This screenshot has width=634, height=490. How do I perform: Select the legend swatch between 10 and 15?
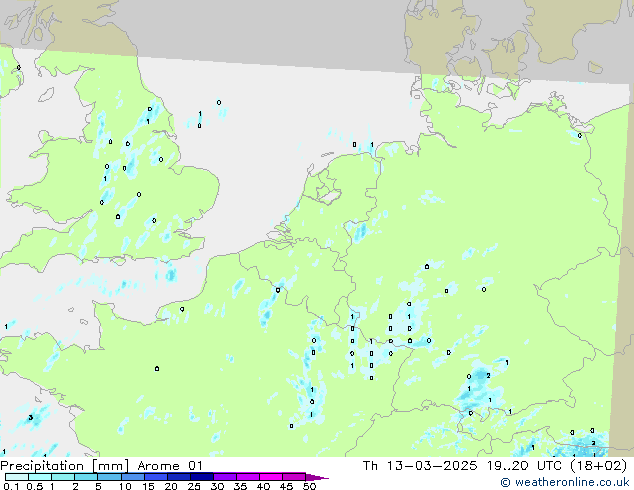pos(132,477)
